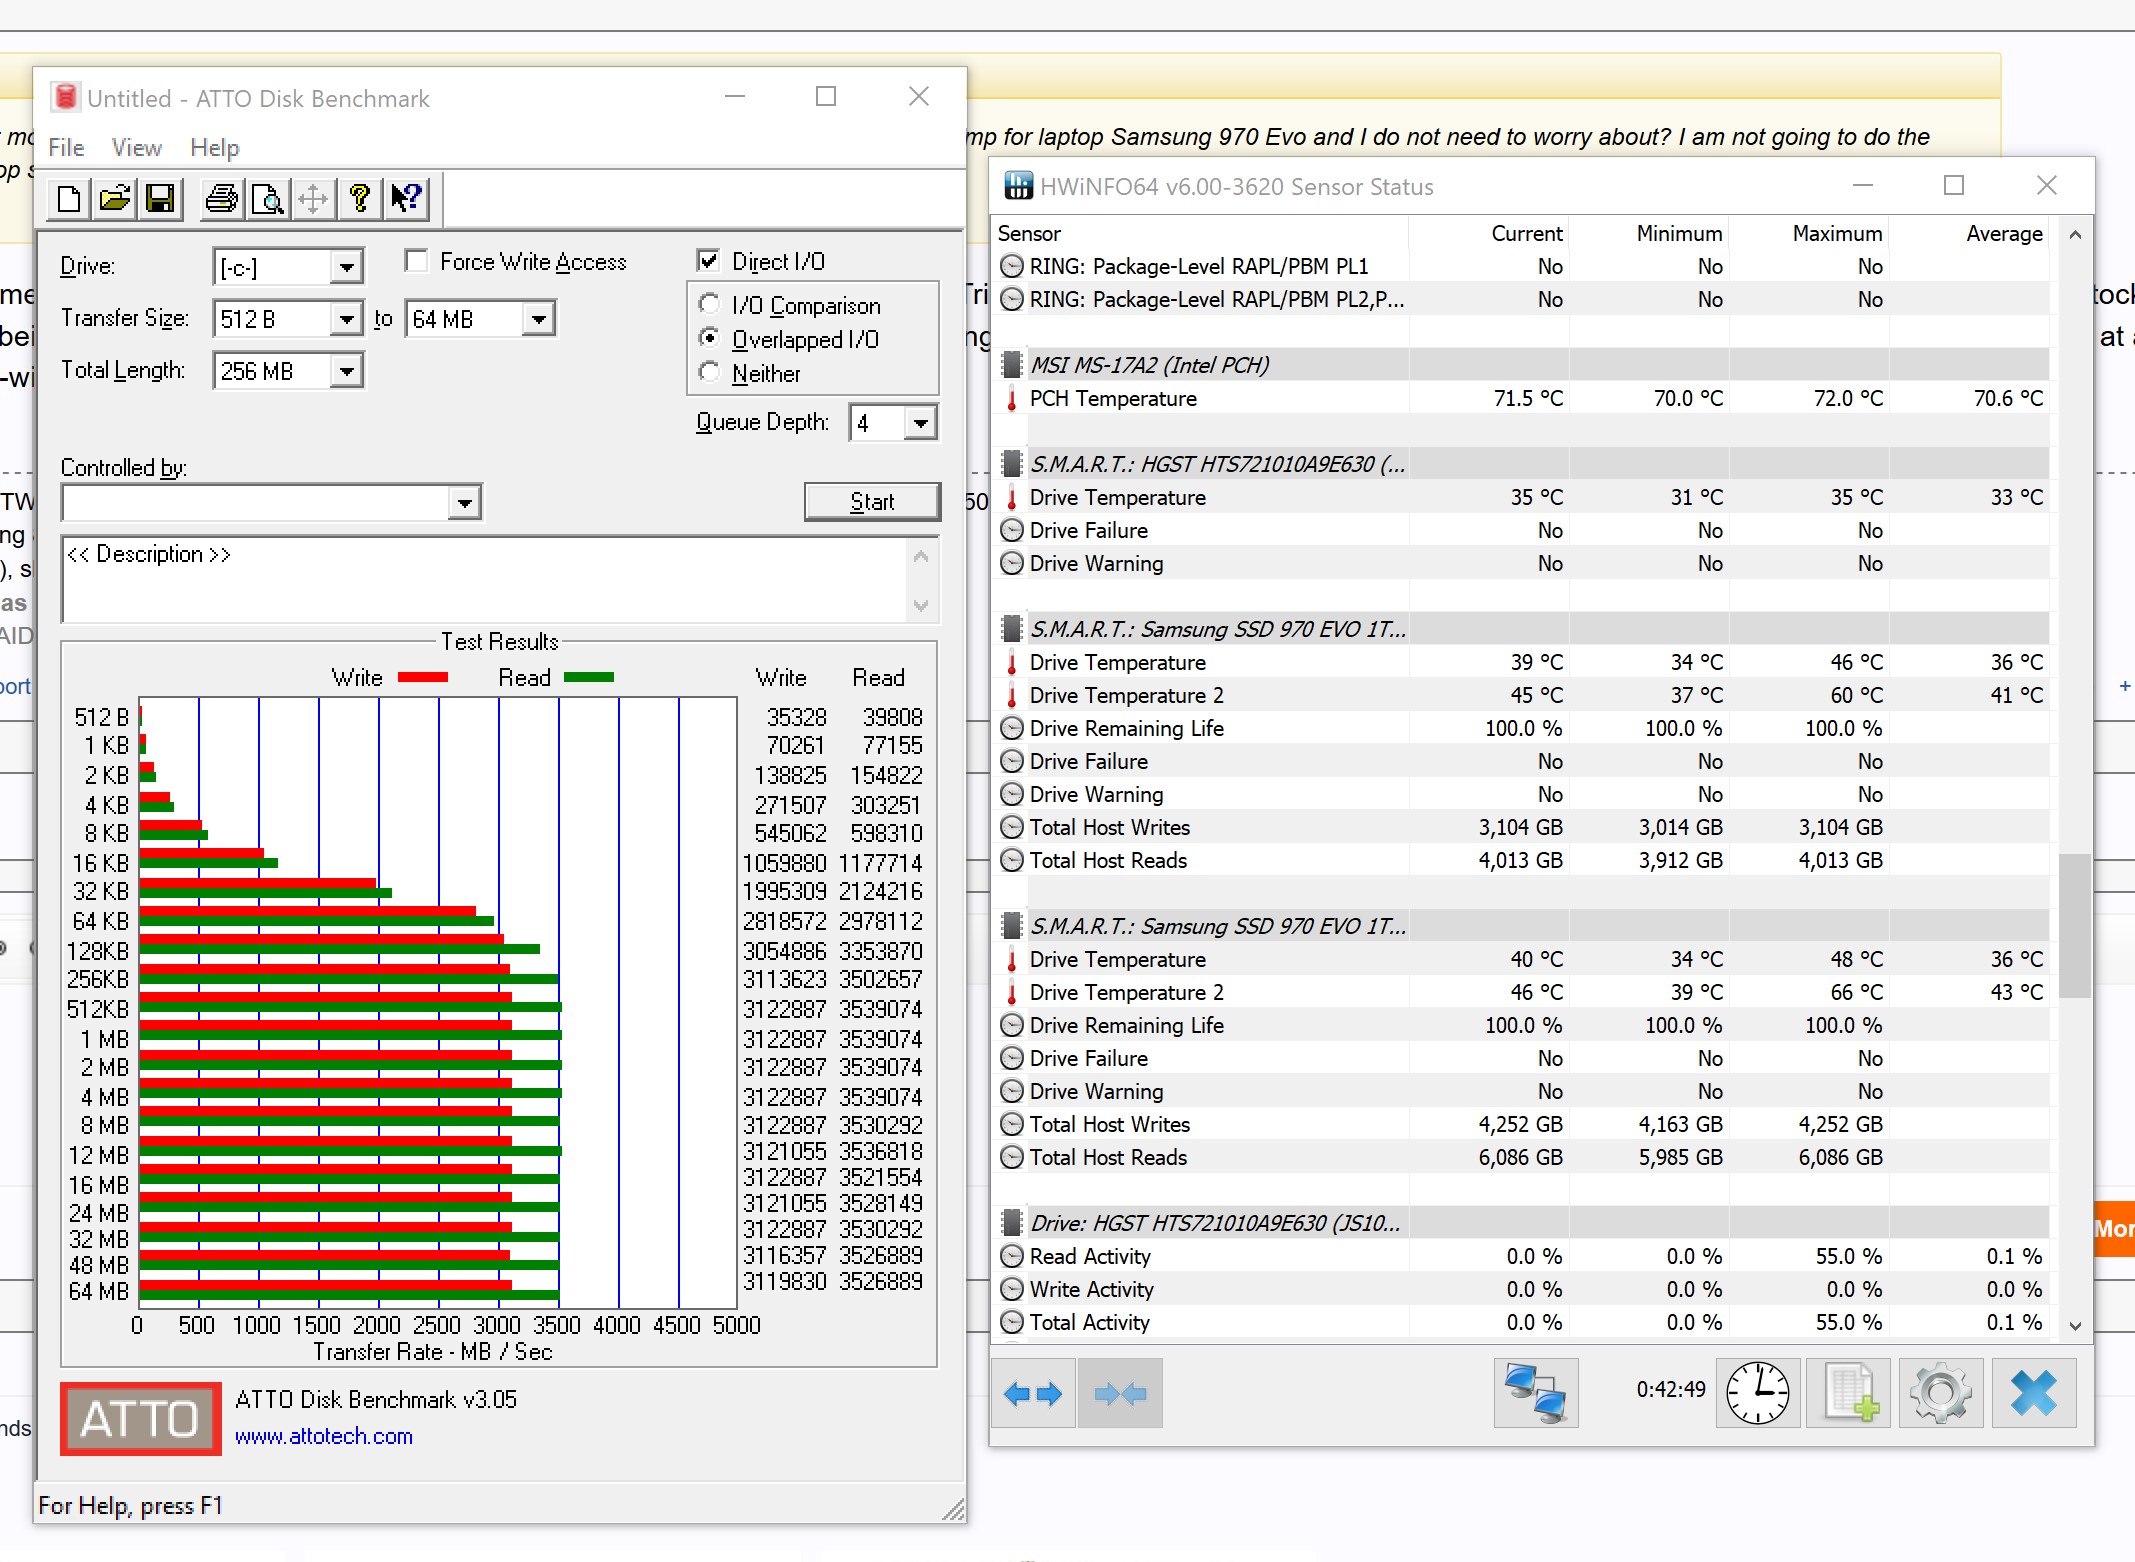
Task: Click the Total Activity sensor row
Action: point(1521,1322)
